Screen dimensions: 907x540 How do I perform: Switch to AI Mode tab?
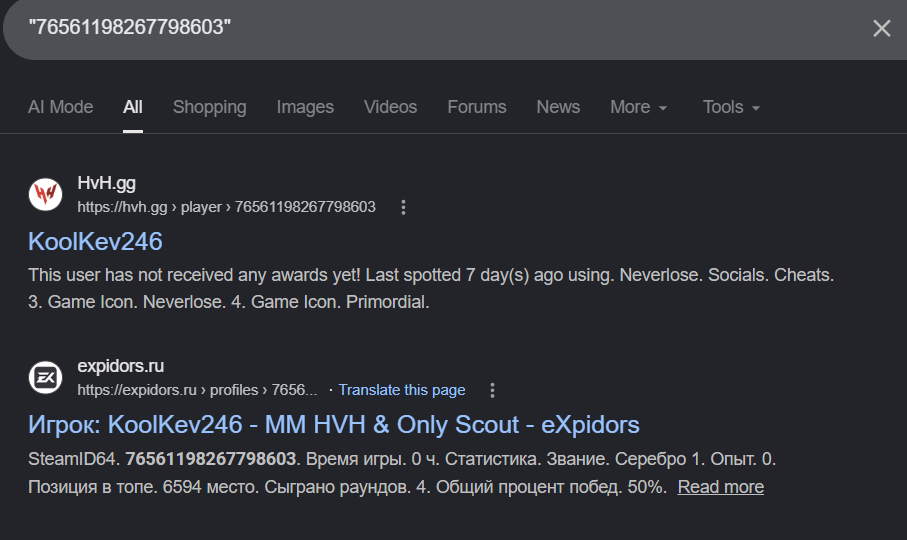60,107
